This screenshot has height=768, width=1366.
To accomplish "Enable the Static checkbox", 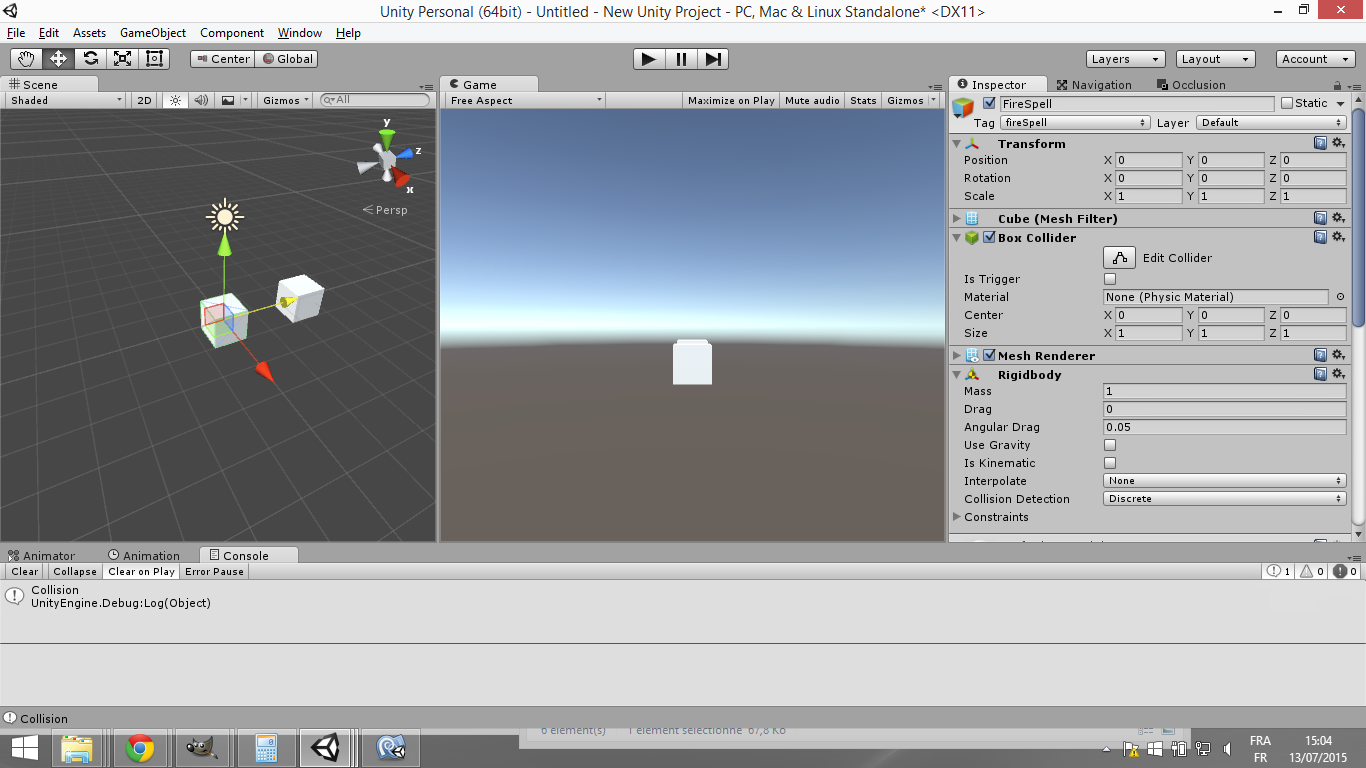I will (1287, 103).
